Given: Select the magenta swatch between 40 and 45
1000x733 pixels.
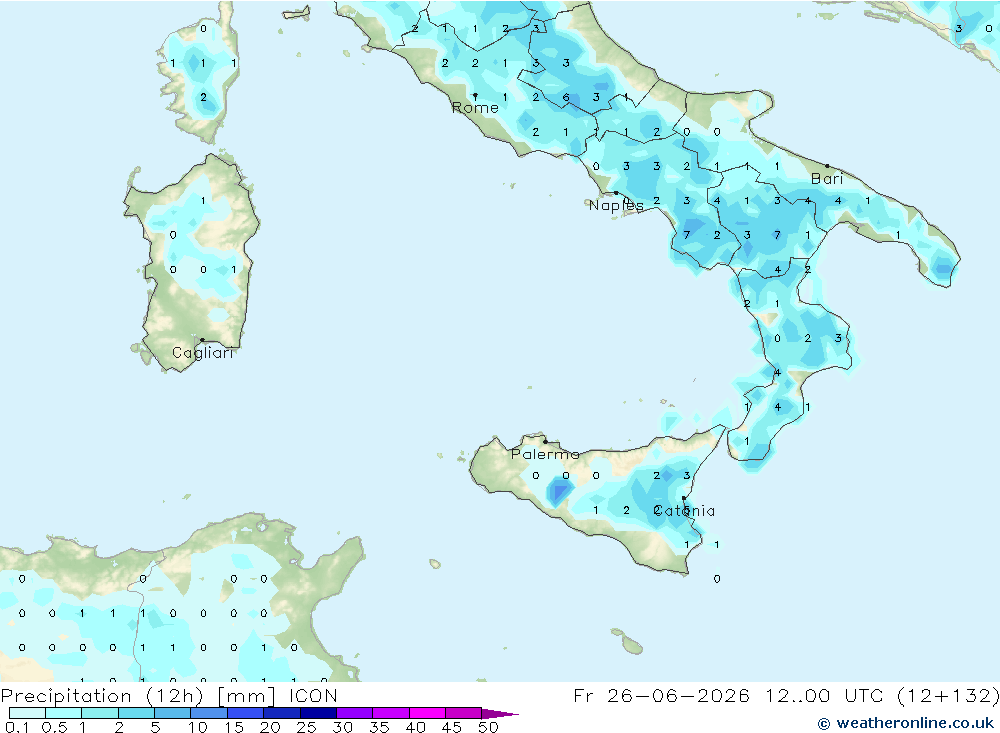Looking at the screenshot, I should pos(427,713).
